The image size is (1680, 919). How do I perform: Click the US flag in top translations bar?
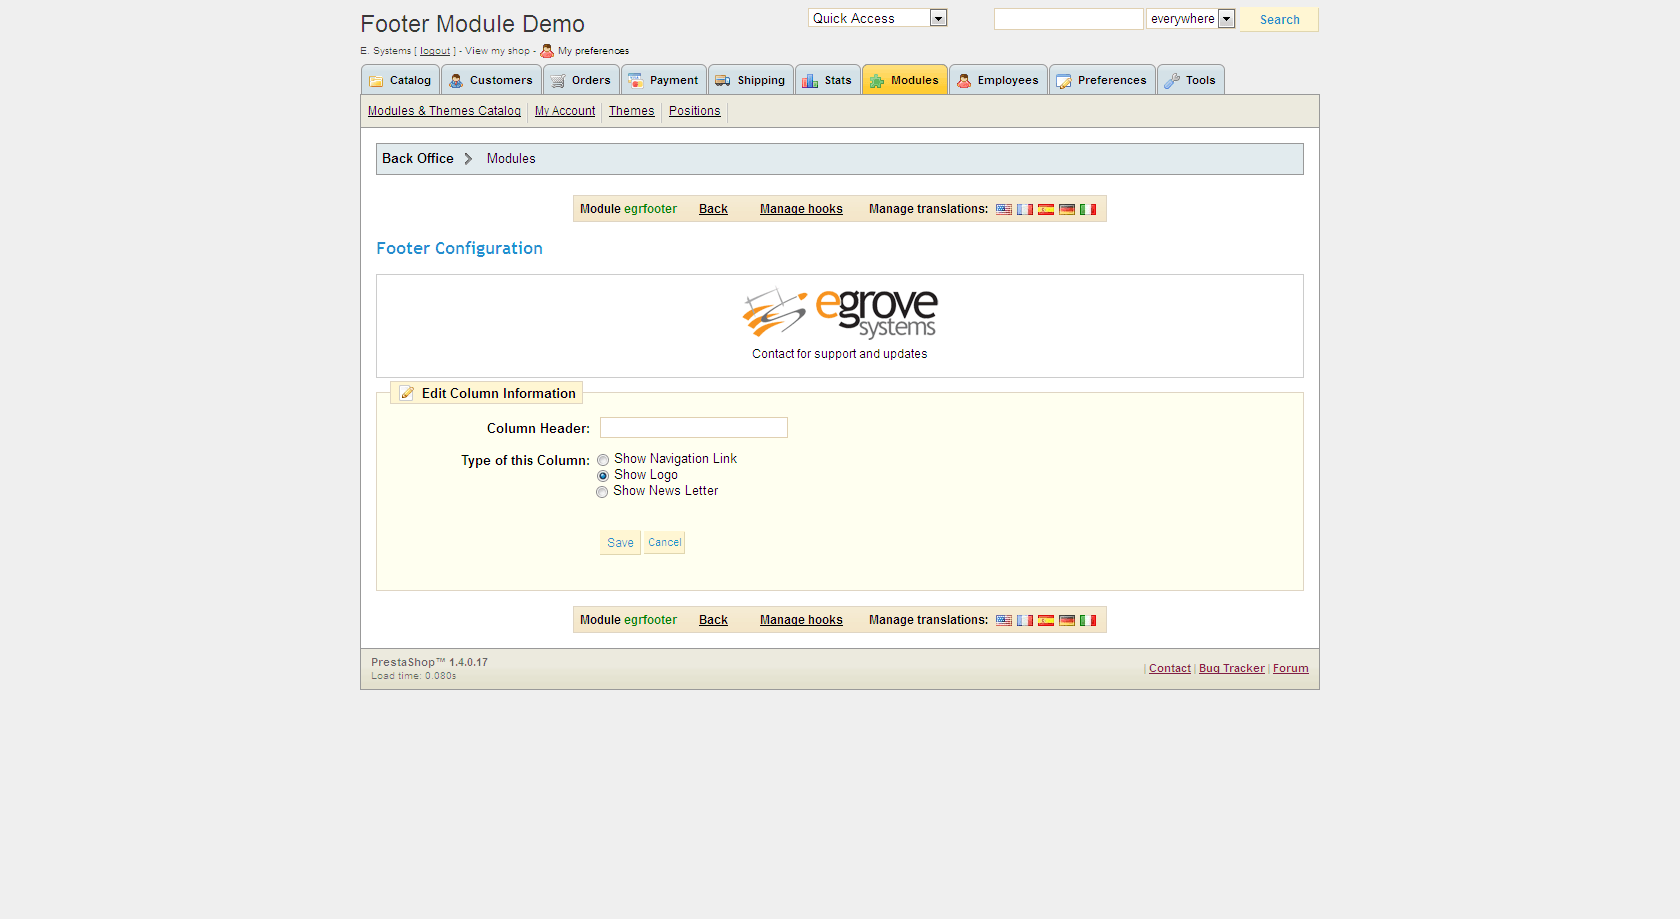pos(1003,209)
